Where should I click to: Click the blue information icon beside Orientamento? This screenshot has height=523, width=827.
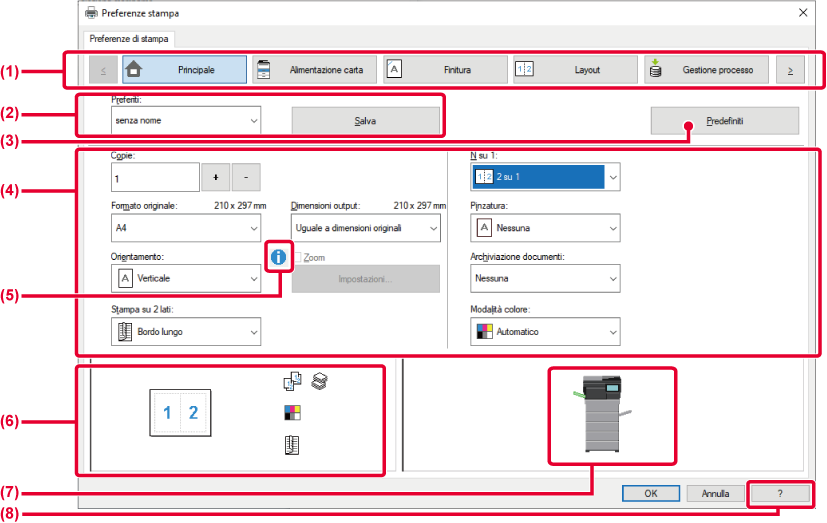pos(277,258)
